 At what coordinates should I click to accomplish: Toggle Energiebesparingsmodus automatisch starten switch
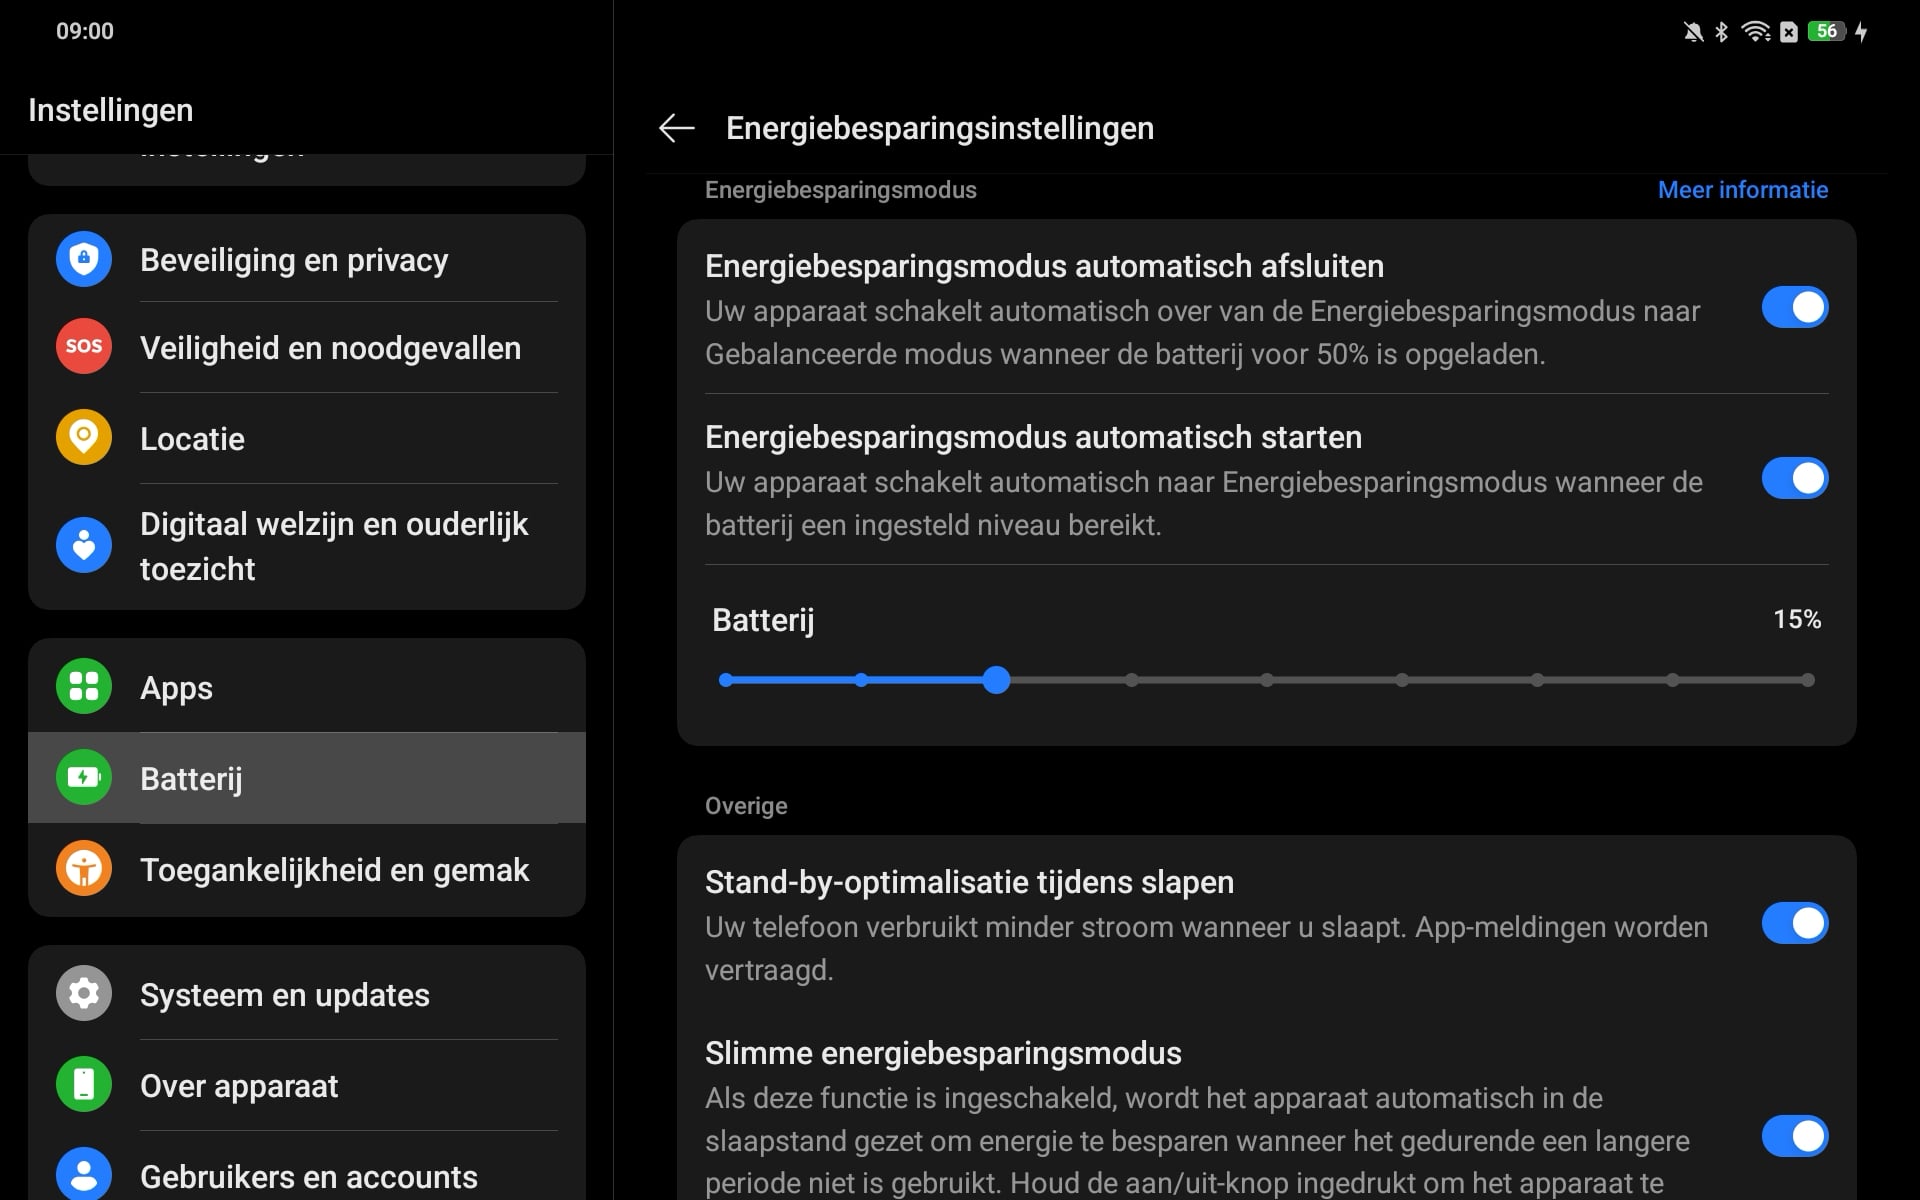1795,478
